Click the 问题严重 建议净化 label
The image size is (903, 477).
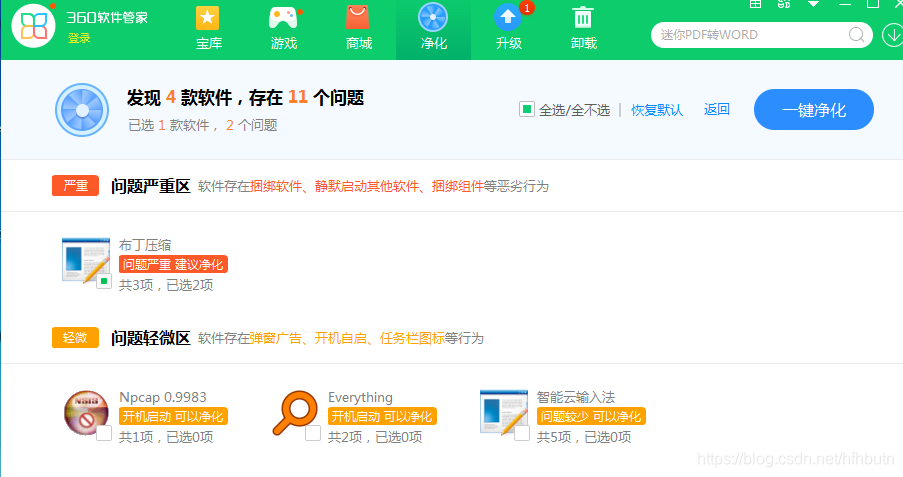173,264
